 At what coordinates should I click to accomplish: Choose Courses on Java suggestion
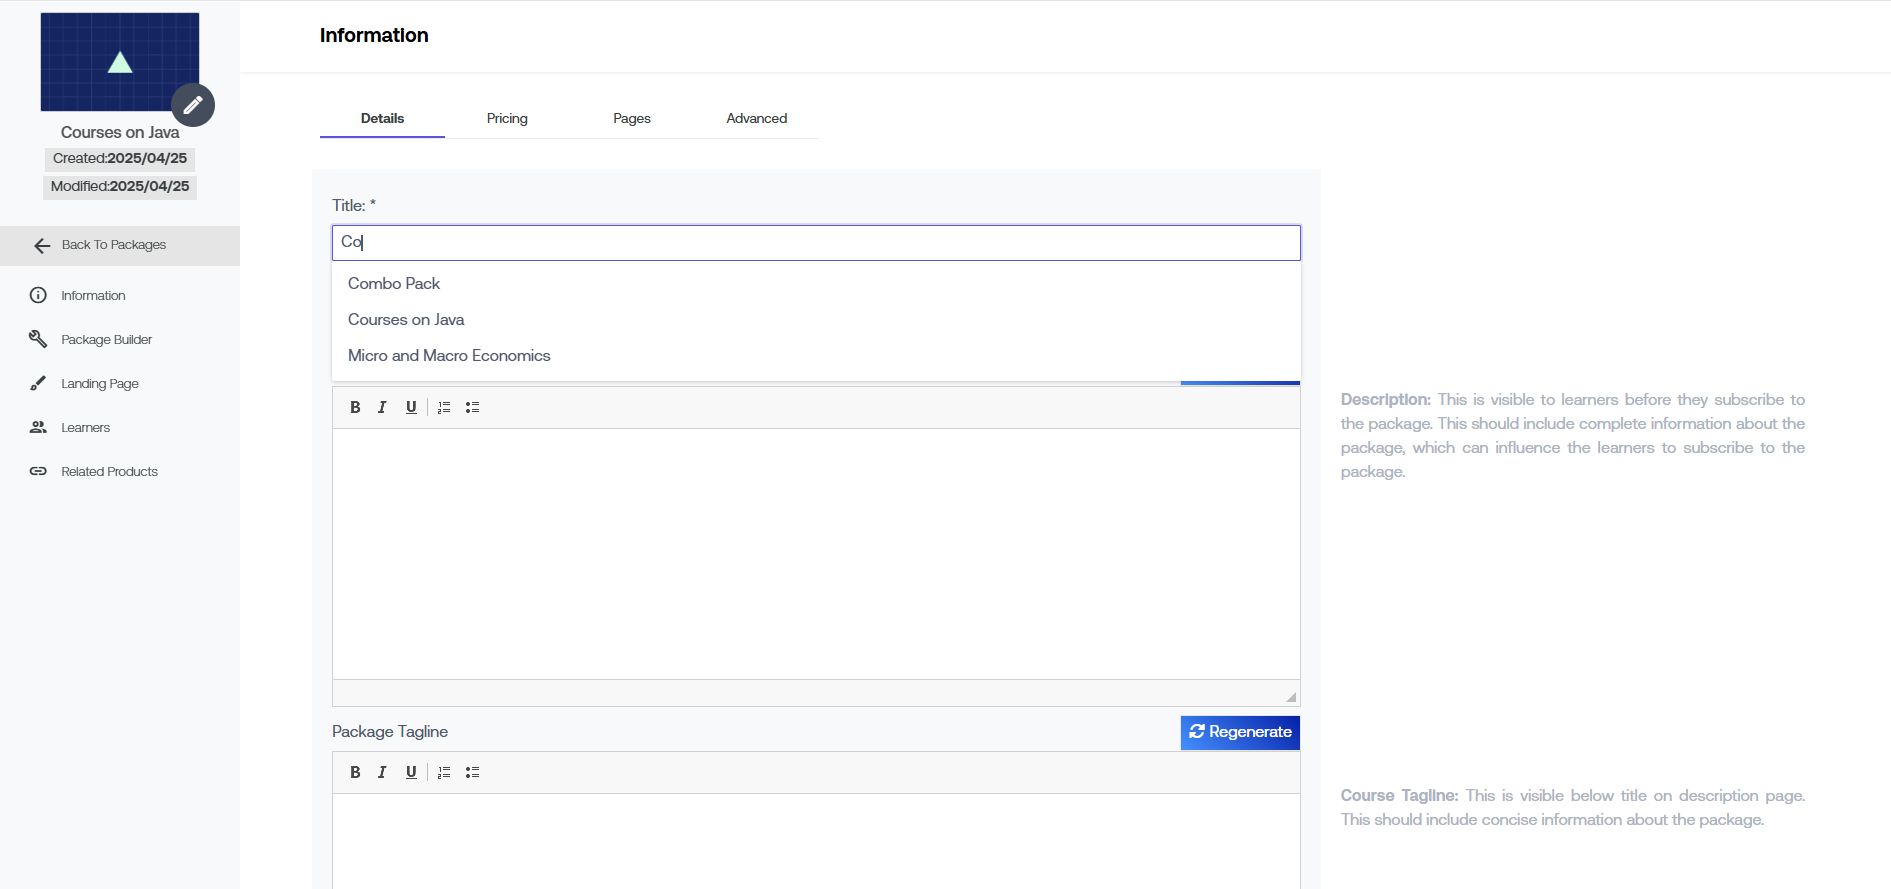[406, 320]
